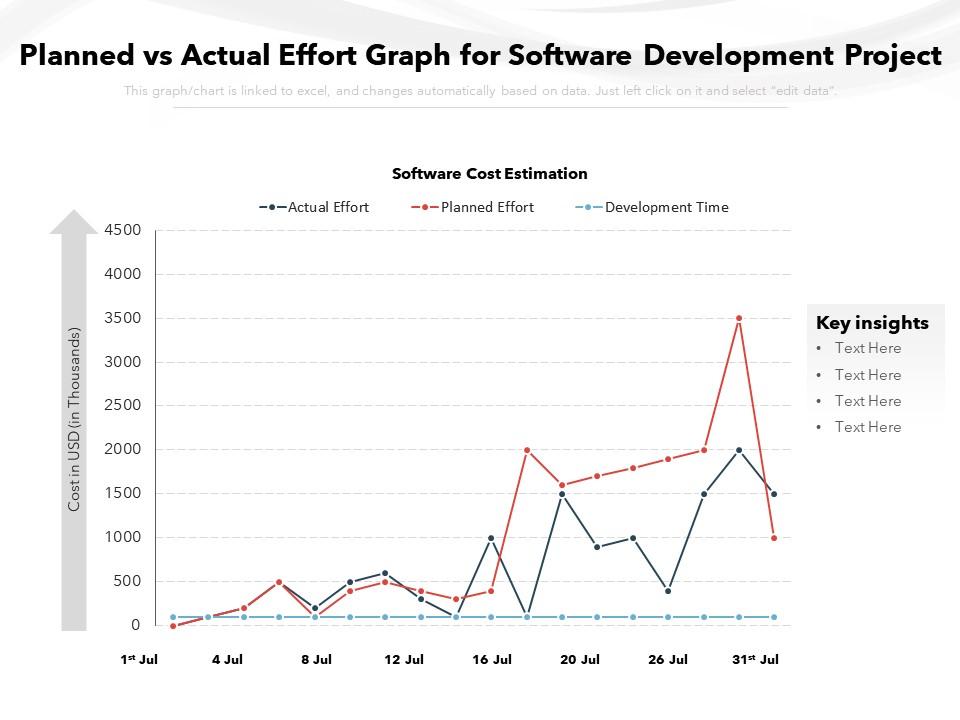Click the Development Time legend label
This screenshot has height=720, width=960.
point(666,208)
